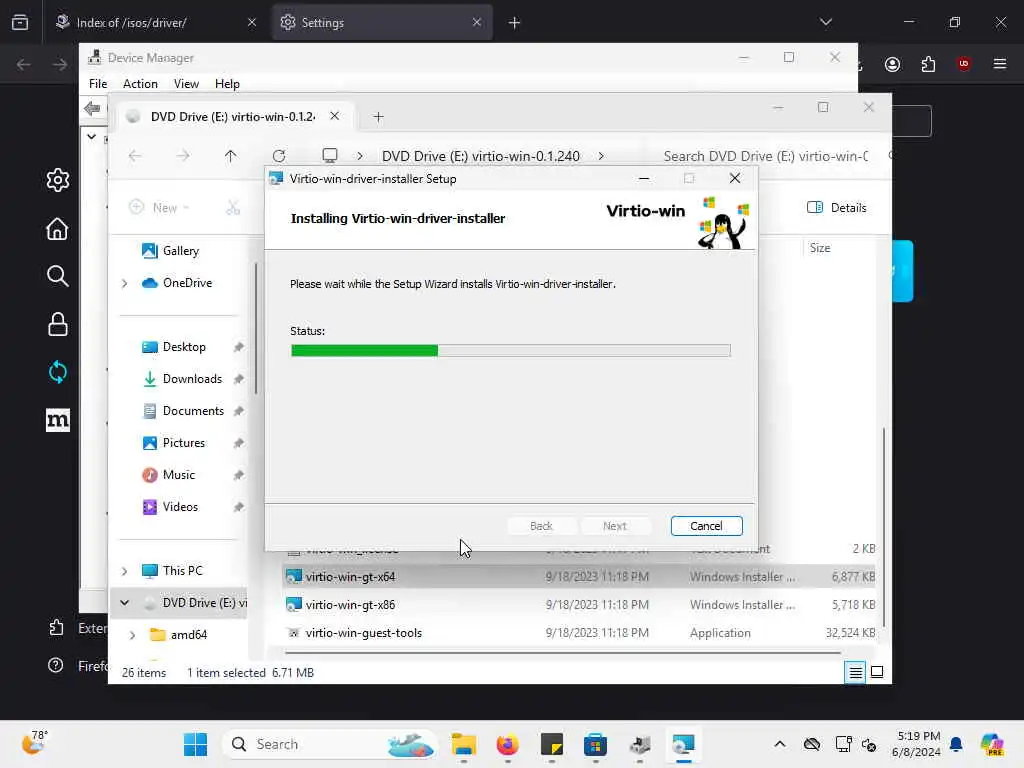
Task: Open the New dropdown in Explorer
Action: [x=159, y=208]
